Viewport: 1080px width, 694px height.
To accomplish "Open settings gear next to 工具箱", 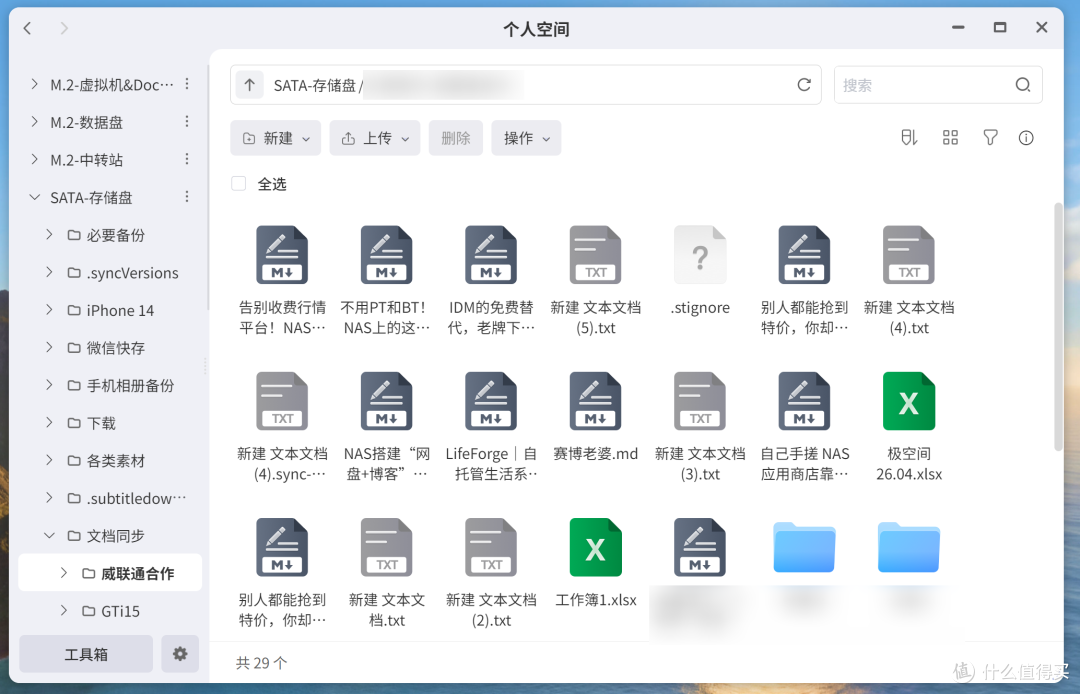I will (x=180, y=653).
